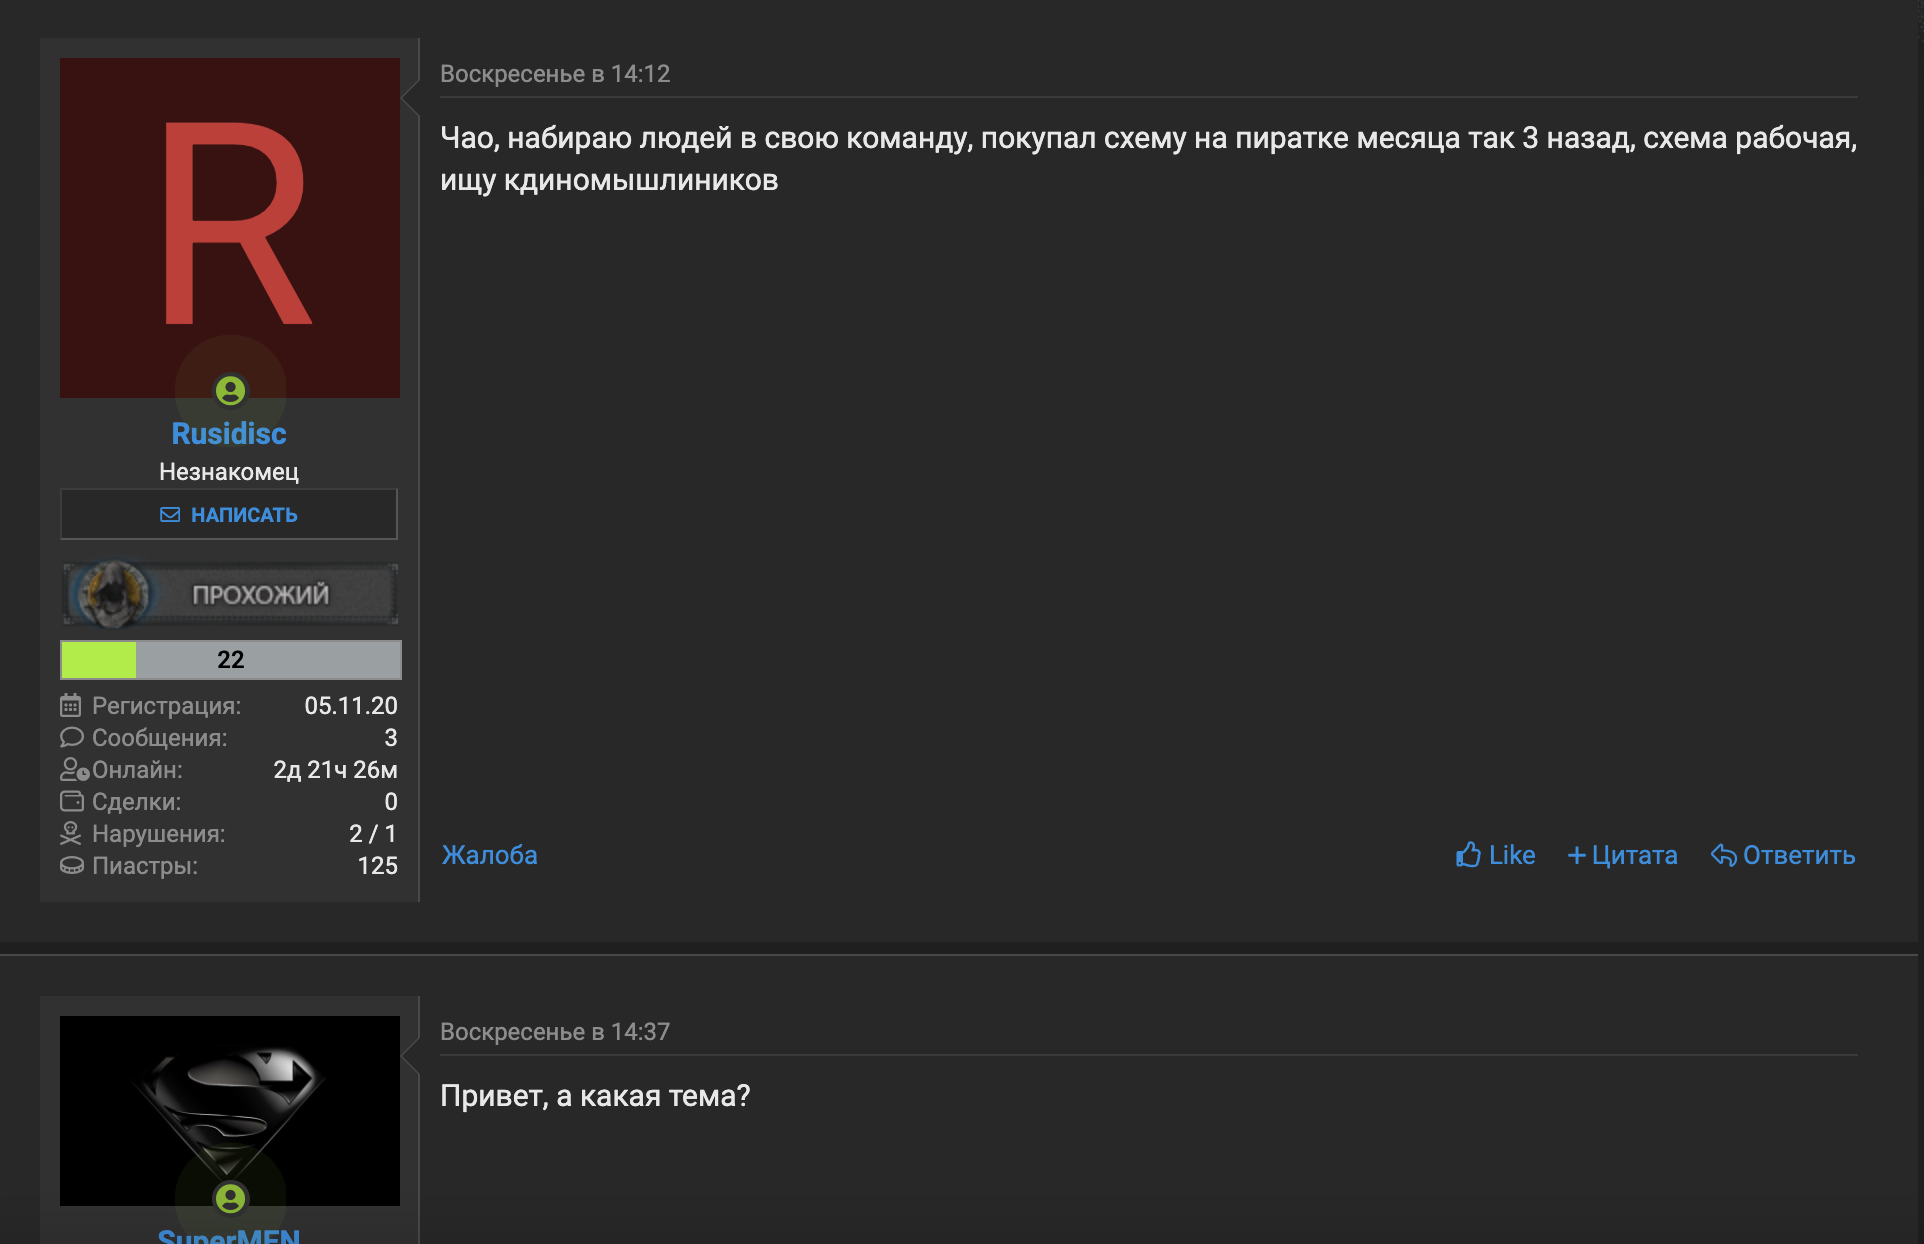Click the wallet icon next to Сделки
Image resolution: width=1924 pixels, height=1244 pixels.
71,801
